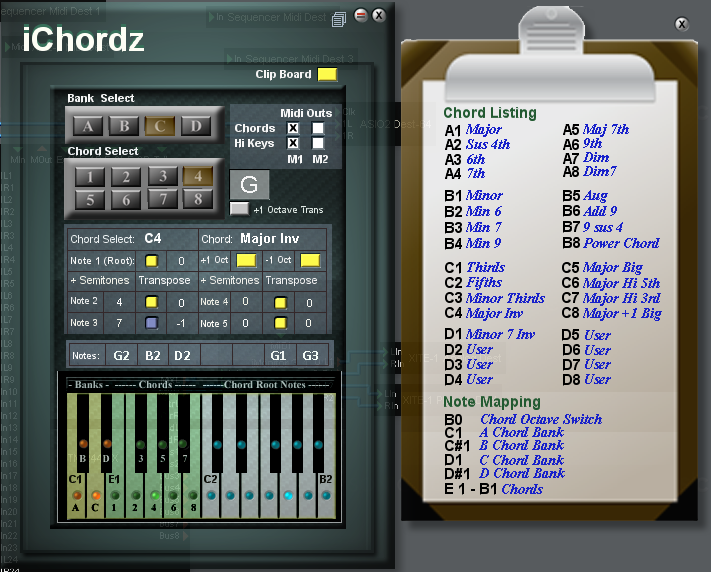Click Note 2 semitones value field
The image size is (711, 572).
(x=118, y=302)
